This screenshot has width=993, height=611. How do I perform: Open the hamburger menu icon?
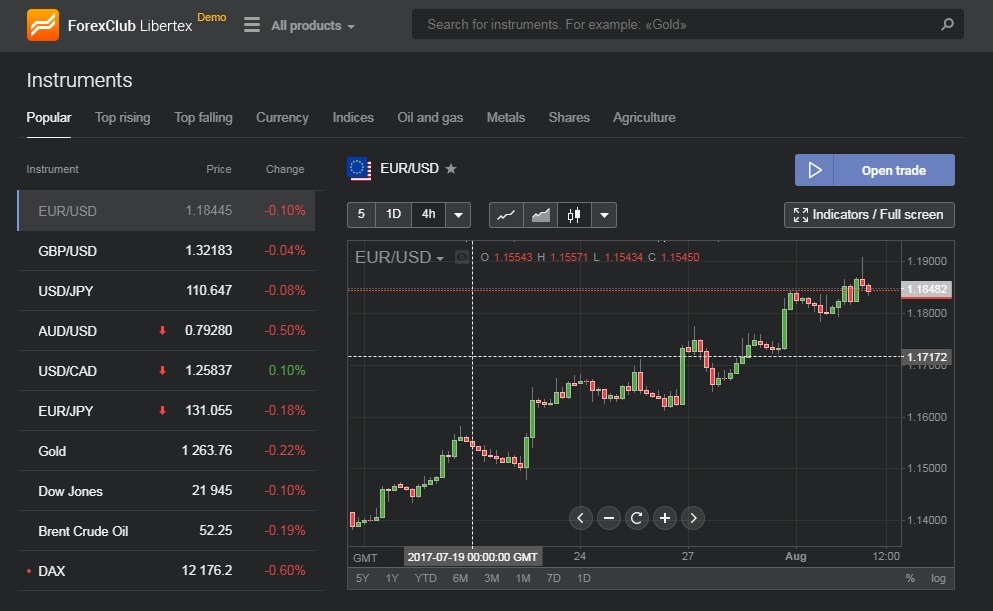click(x=251, y=25)
